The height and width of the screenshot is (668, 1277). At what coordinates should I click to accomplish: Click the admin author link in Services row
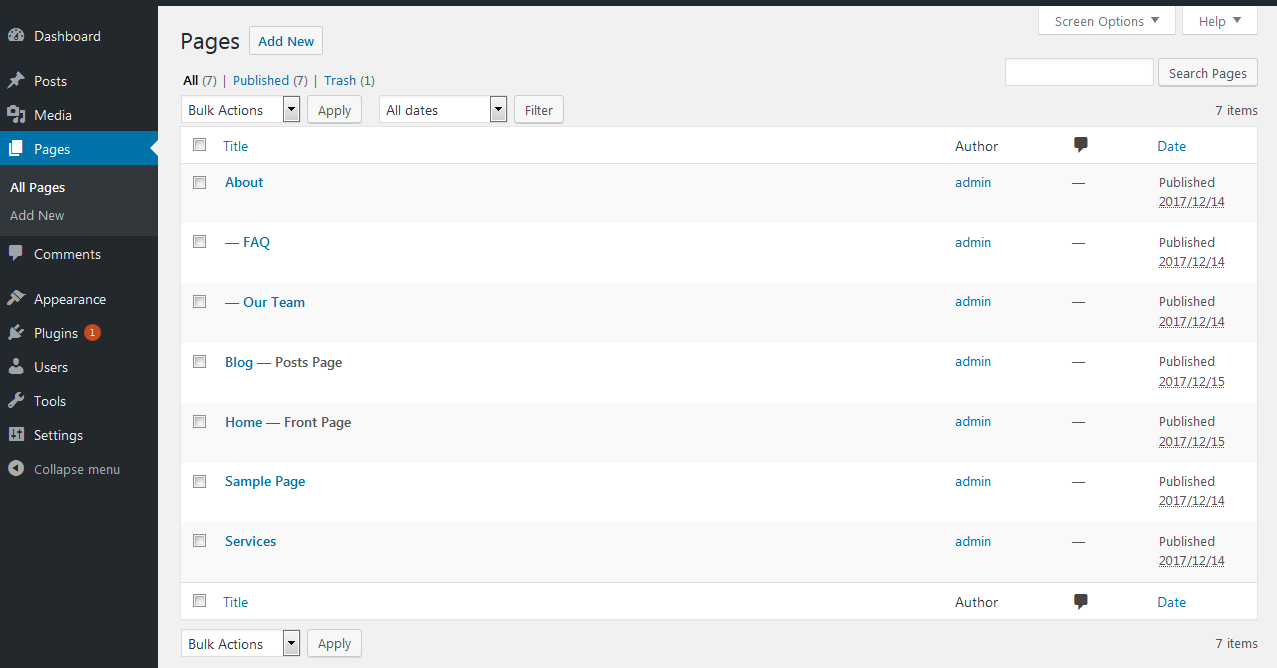tap(973, 541)
